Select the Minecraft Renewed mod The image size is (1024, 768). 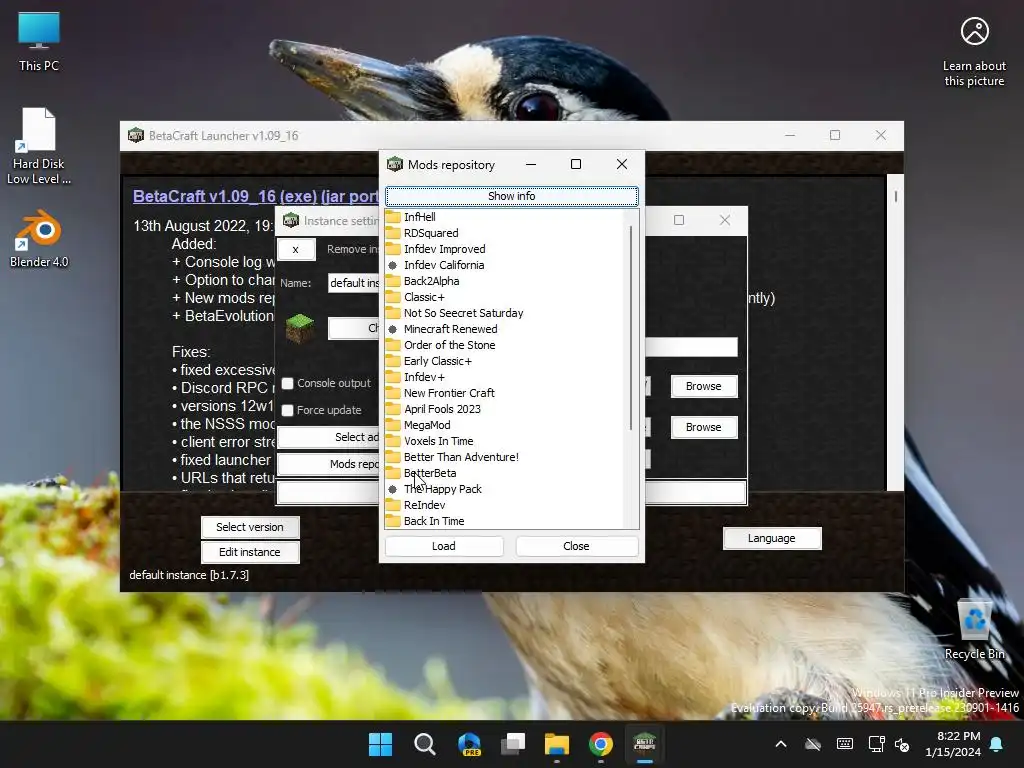point(450,329)
